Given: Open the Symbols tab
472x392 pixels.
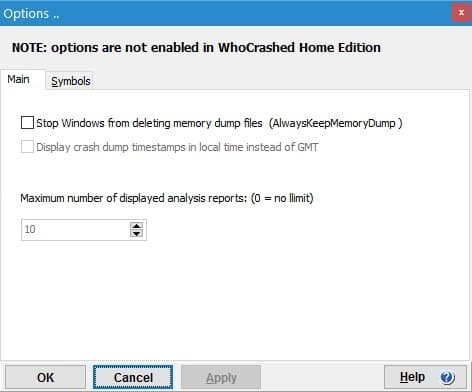Looking at the screenshot, I should click(71, 81).
